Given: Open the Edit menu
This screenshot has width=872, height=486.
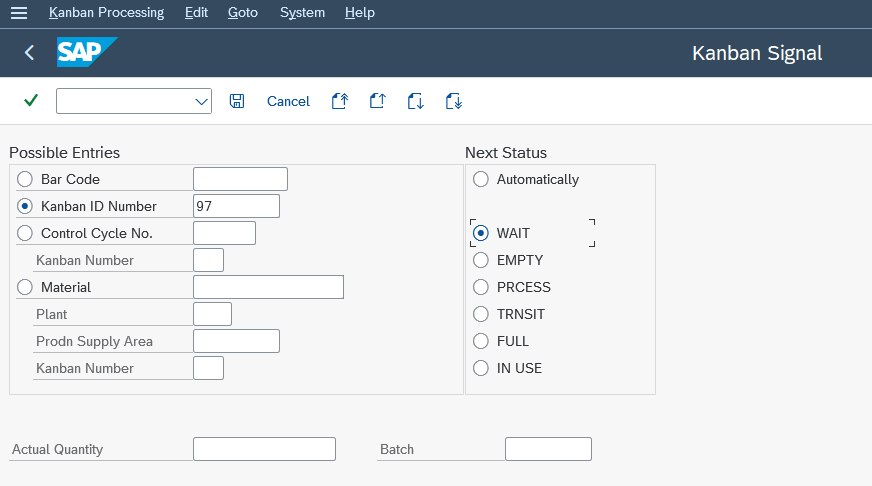Looking at the screenshot, I should coord(196,12).
